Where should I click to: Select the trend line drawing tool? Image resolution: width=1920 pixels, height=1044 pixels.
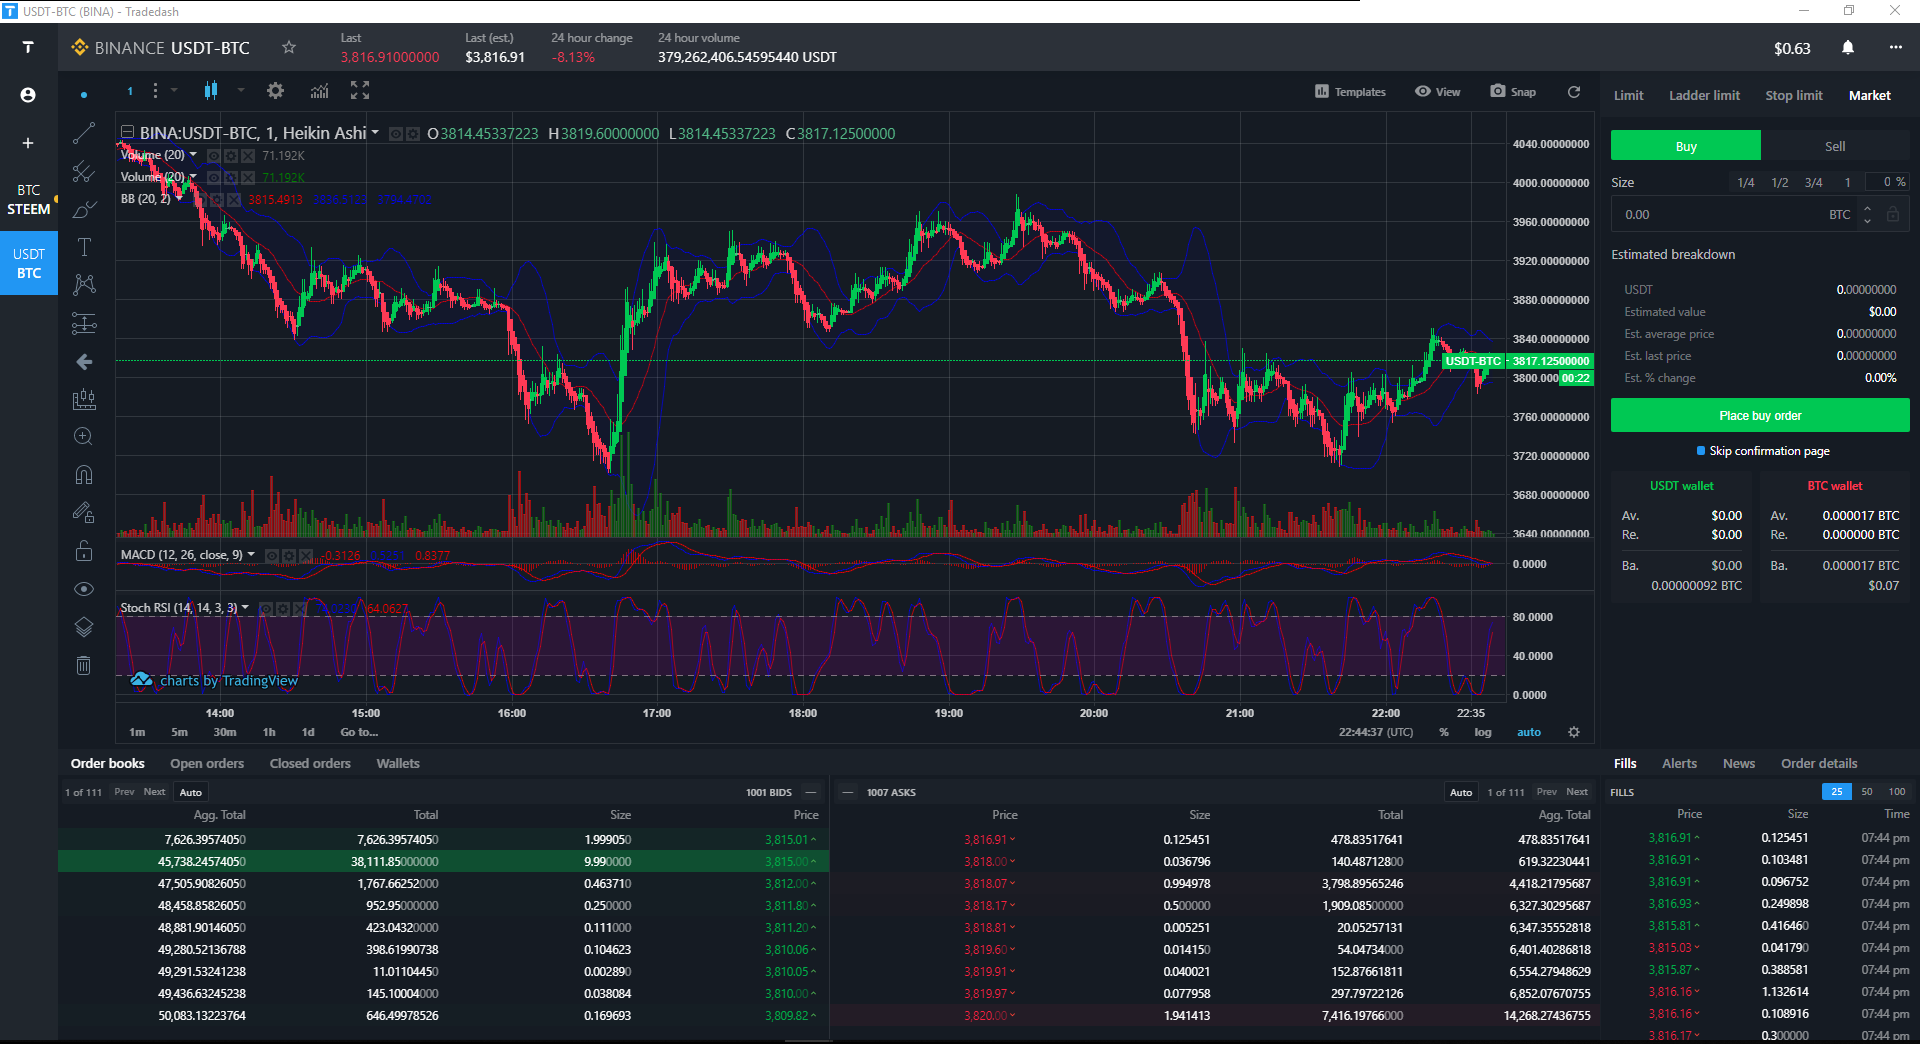(x=84, y=133)
